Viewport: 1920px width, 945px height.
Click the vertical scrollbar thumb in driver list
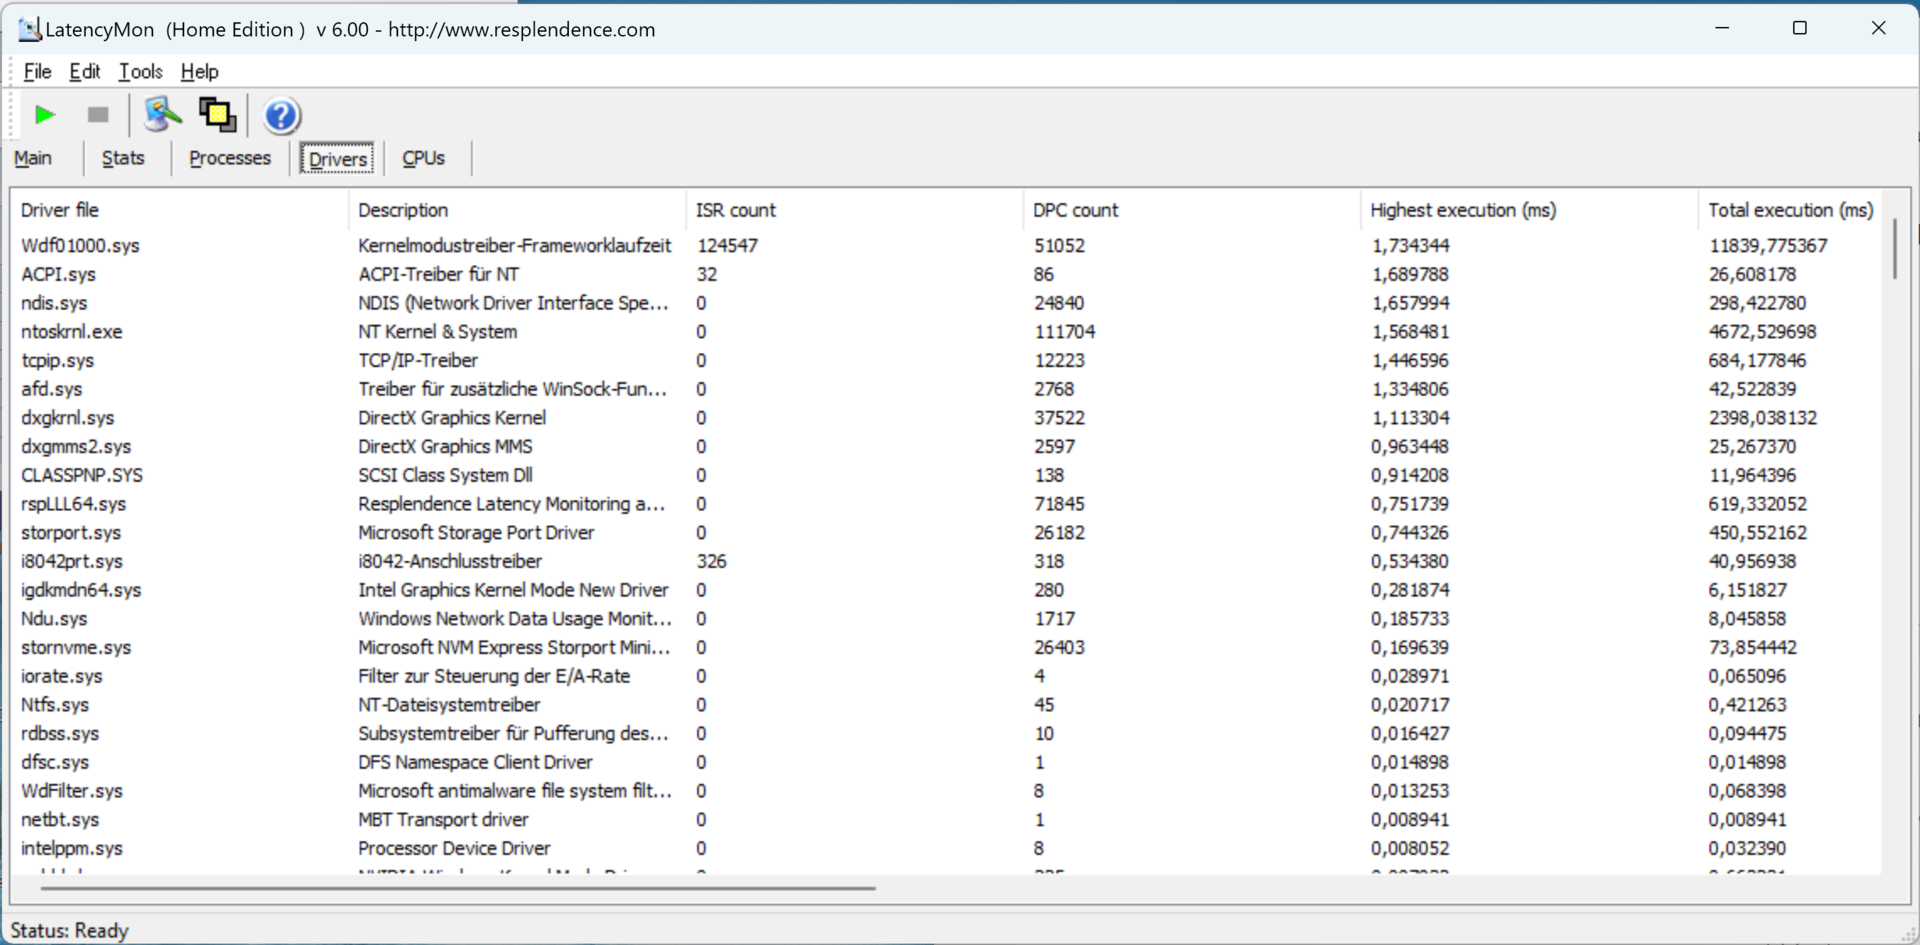tap(1894, 249)
